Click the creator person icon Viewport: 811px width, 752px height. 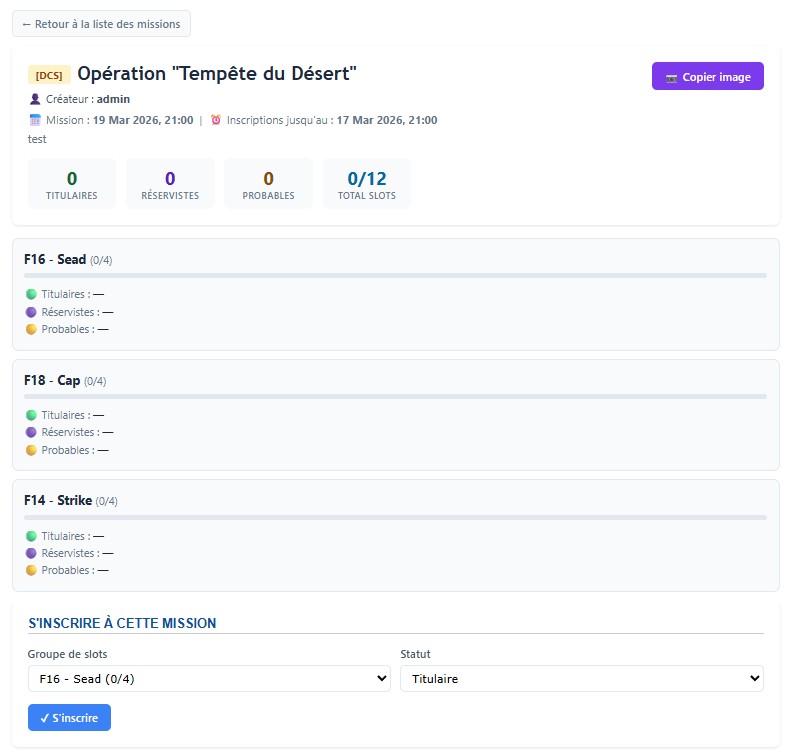35,99
